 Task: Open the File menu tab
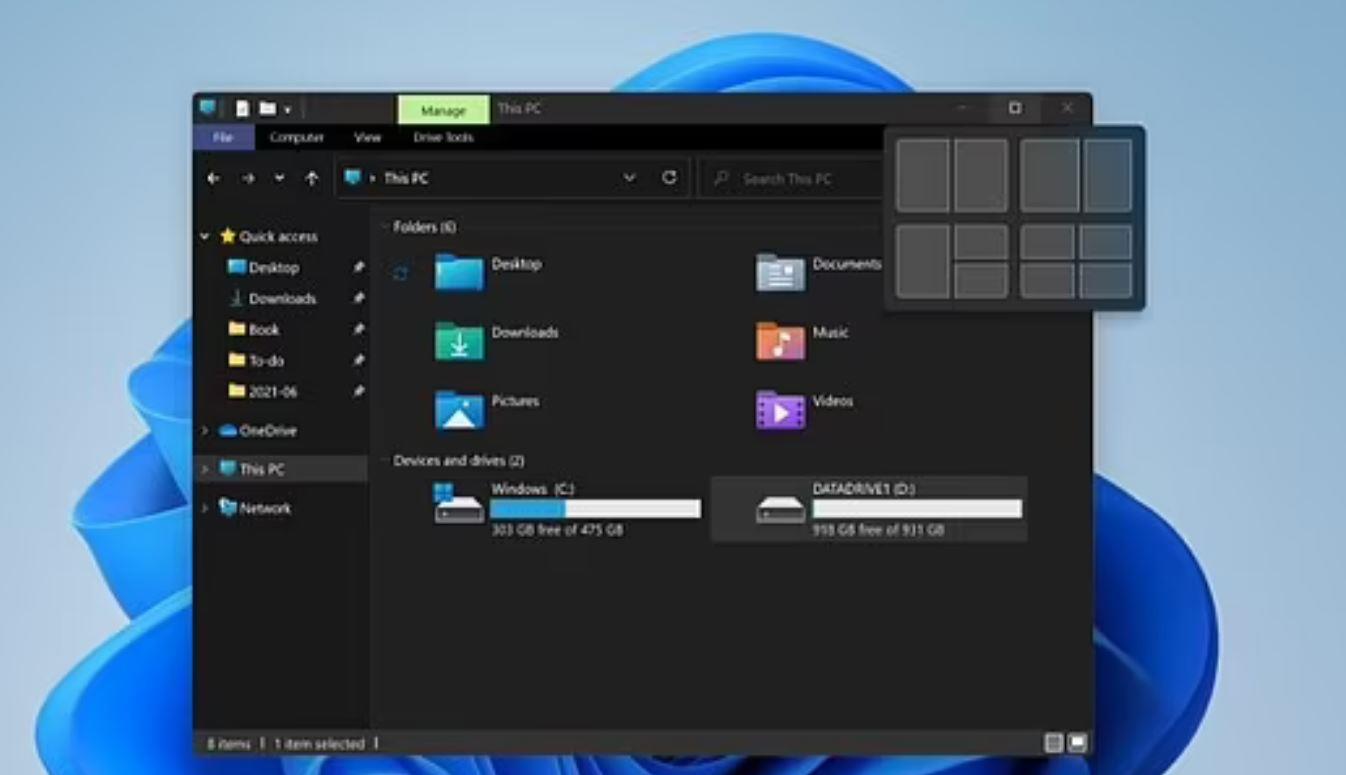[222, 137]
